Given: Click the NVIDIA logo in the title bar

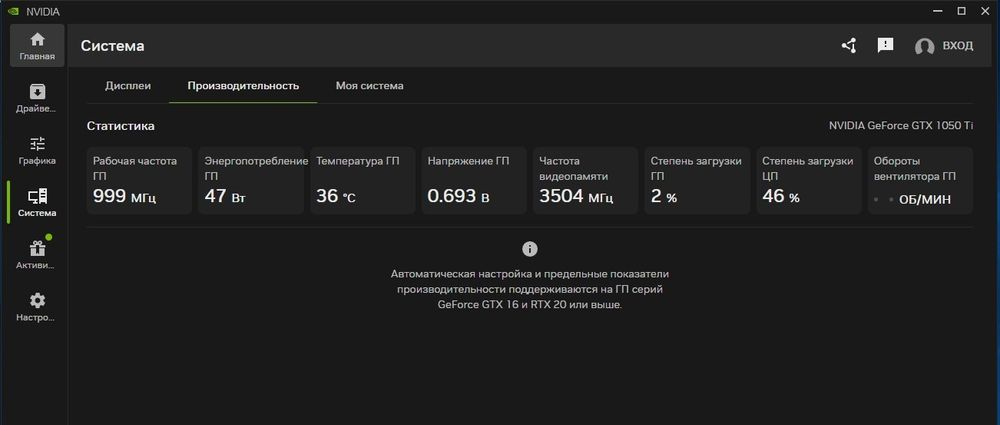Looking at the screenshot, I should (13, 11).
